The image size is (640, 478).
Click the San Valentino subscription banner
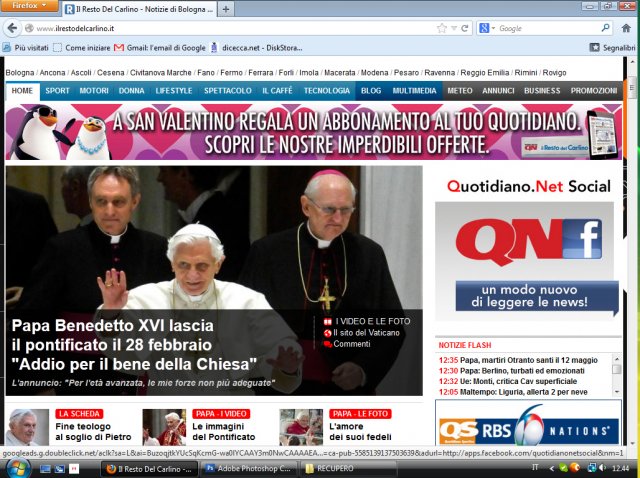click(313, 131)
